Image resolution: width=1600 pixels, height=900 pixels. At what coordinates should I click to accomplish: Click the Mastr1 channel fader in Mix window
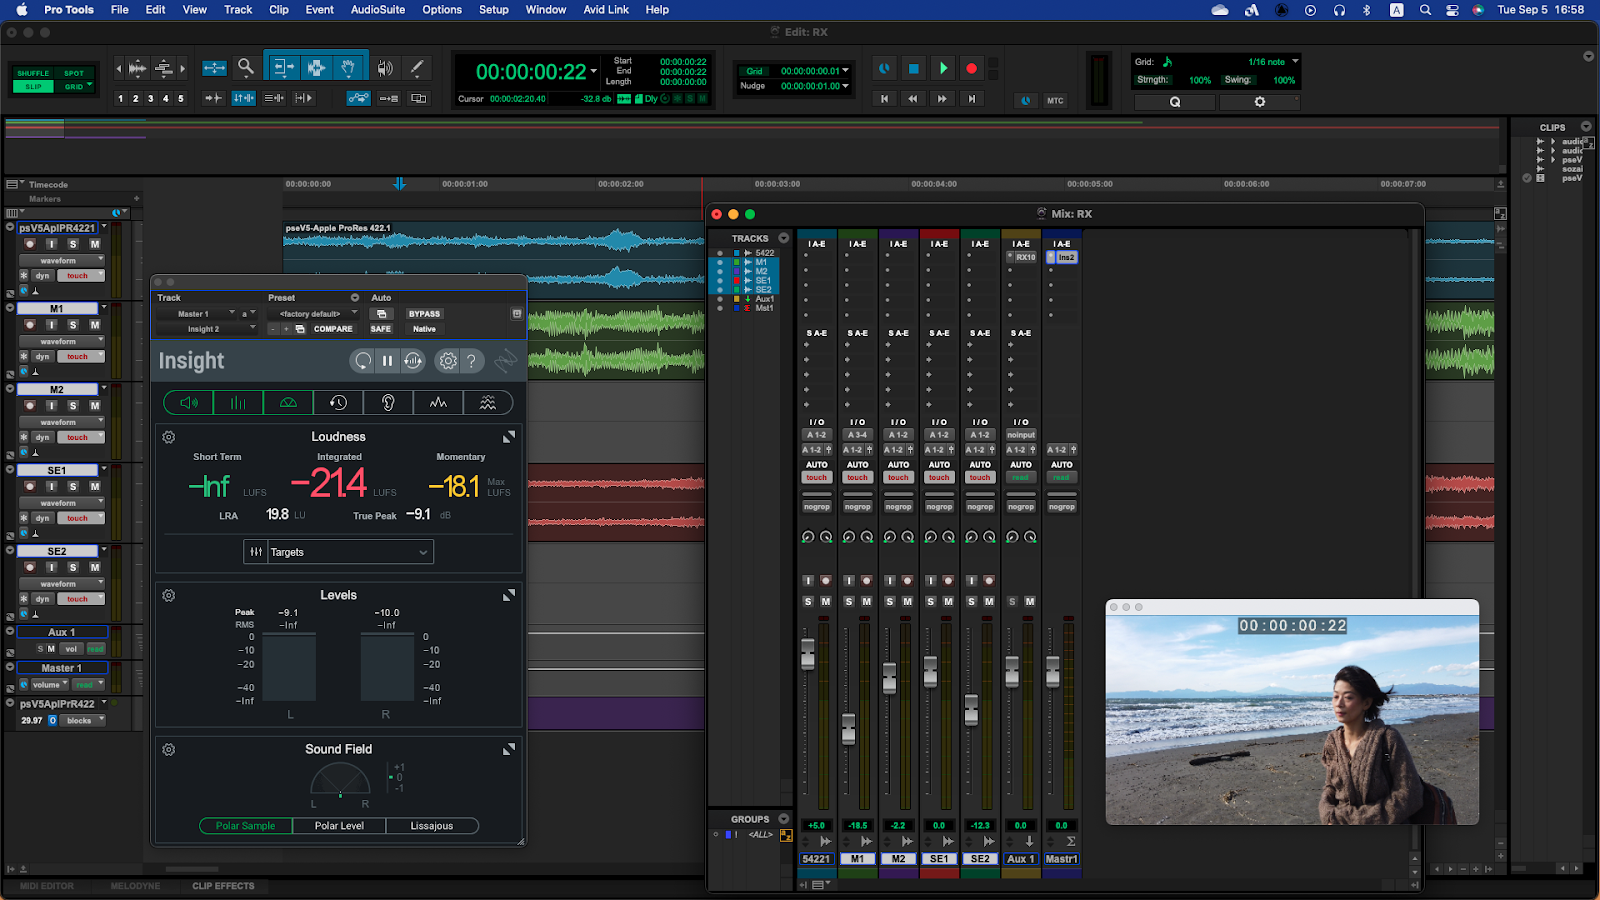click(1053, 671)
